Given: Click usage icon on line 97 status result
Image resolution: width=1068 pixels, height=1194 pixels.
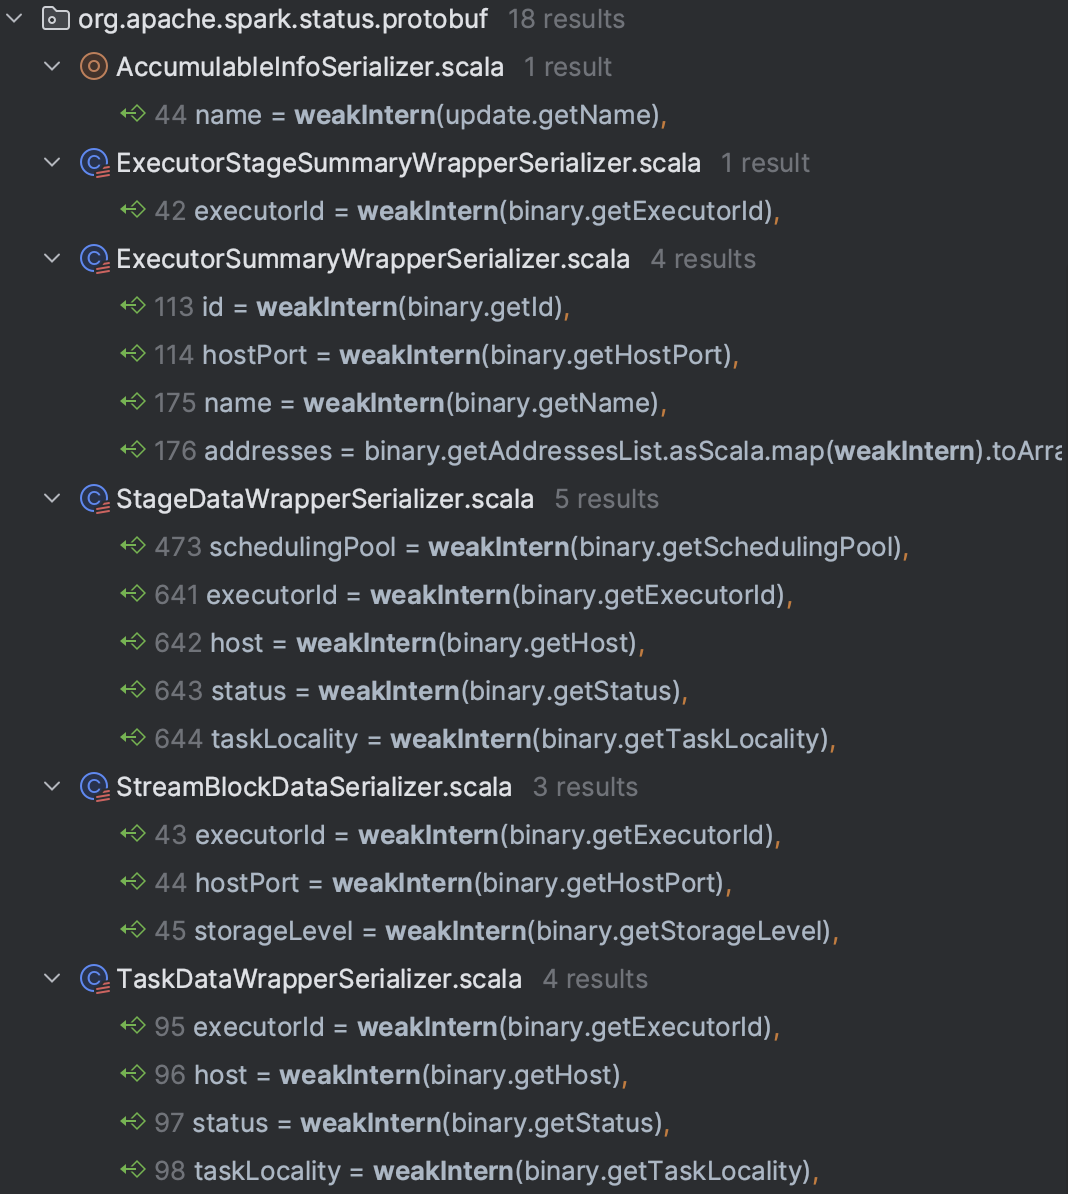Looking at the screenshot, I should 132,1121.
